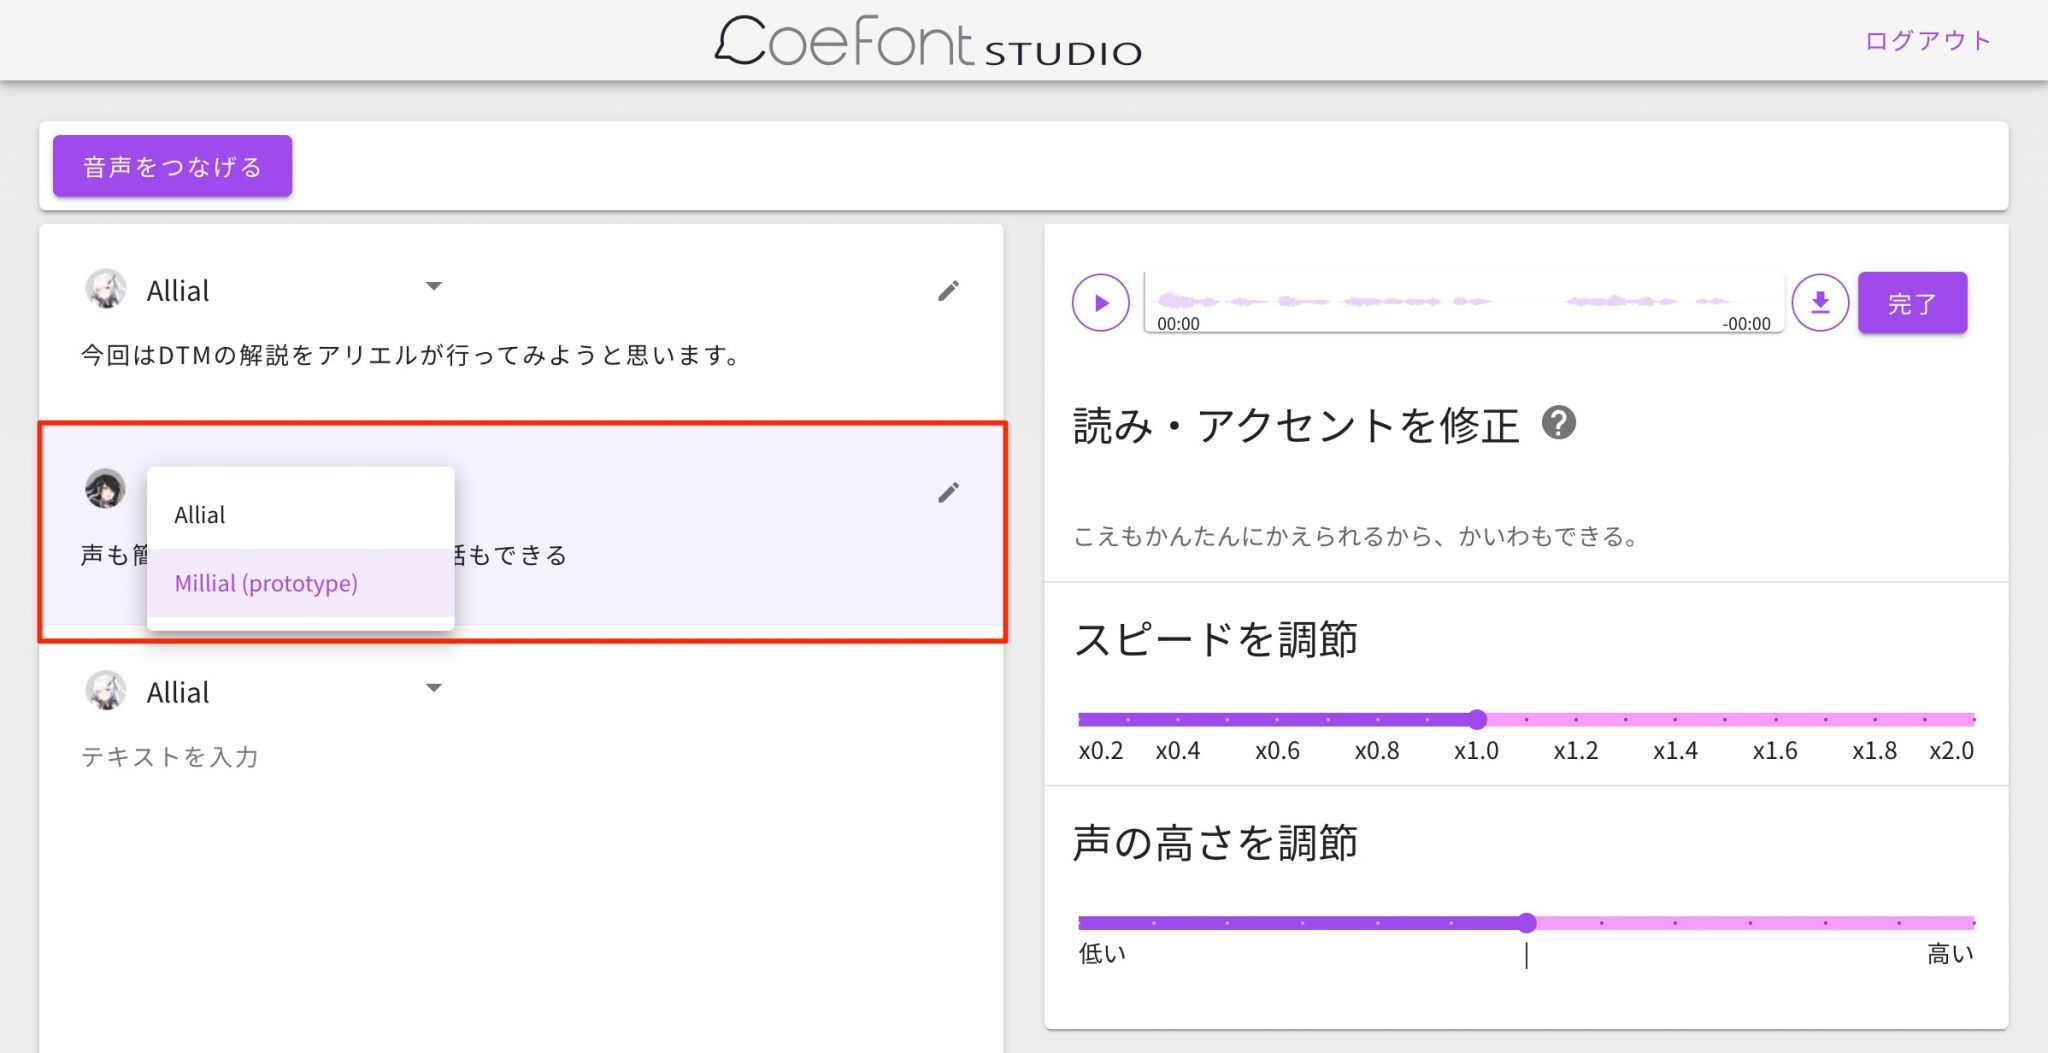Click the first Allial avatar image
This screenshot has height=1053, width=2048.
pyautogui.click(x=108, y=288)
